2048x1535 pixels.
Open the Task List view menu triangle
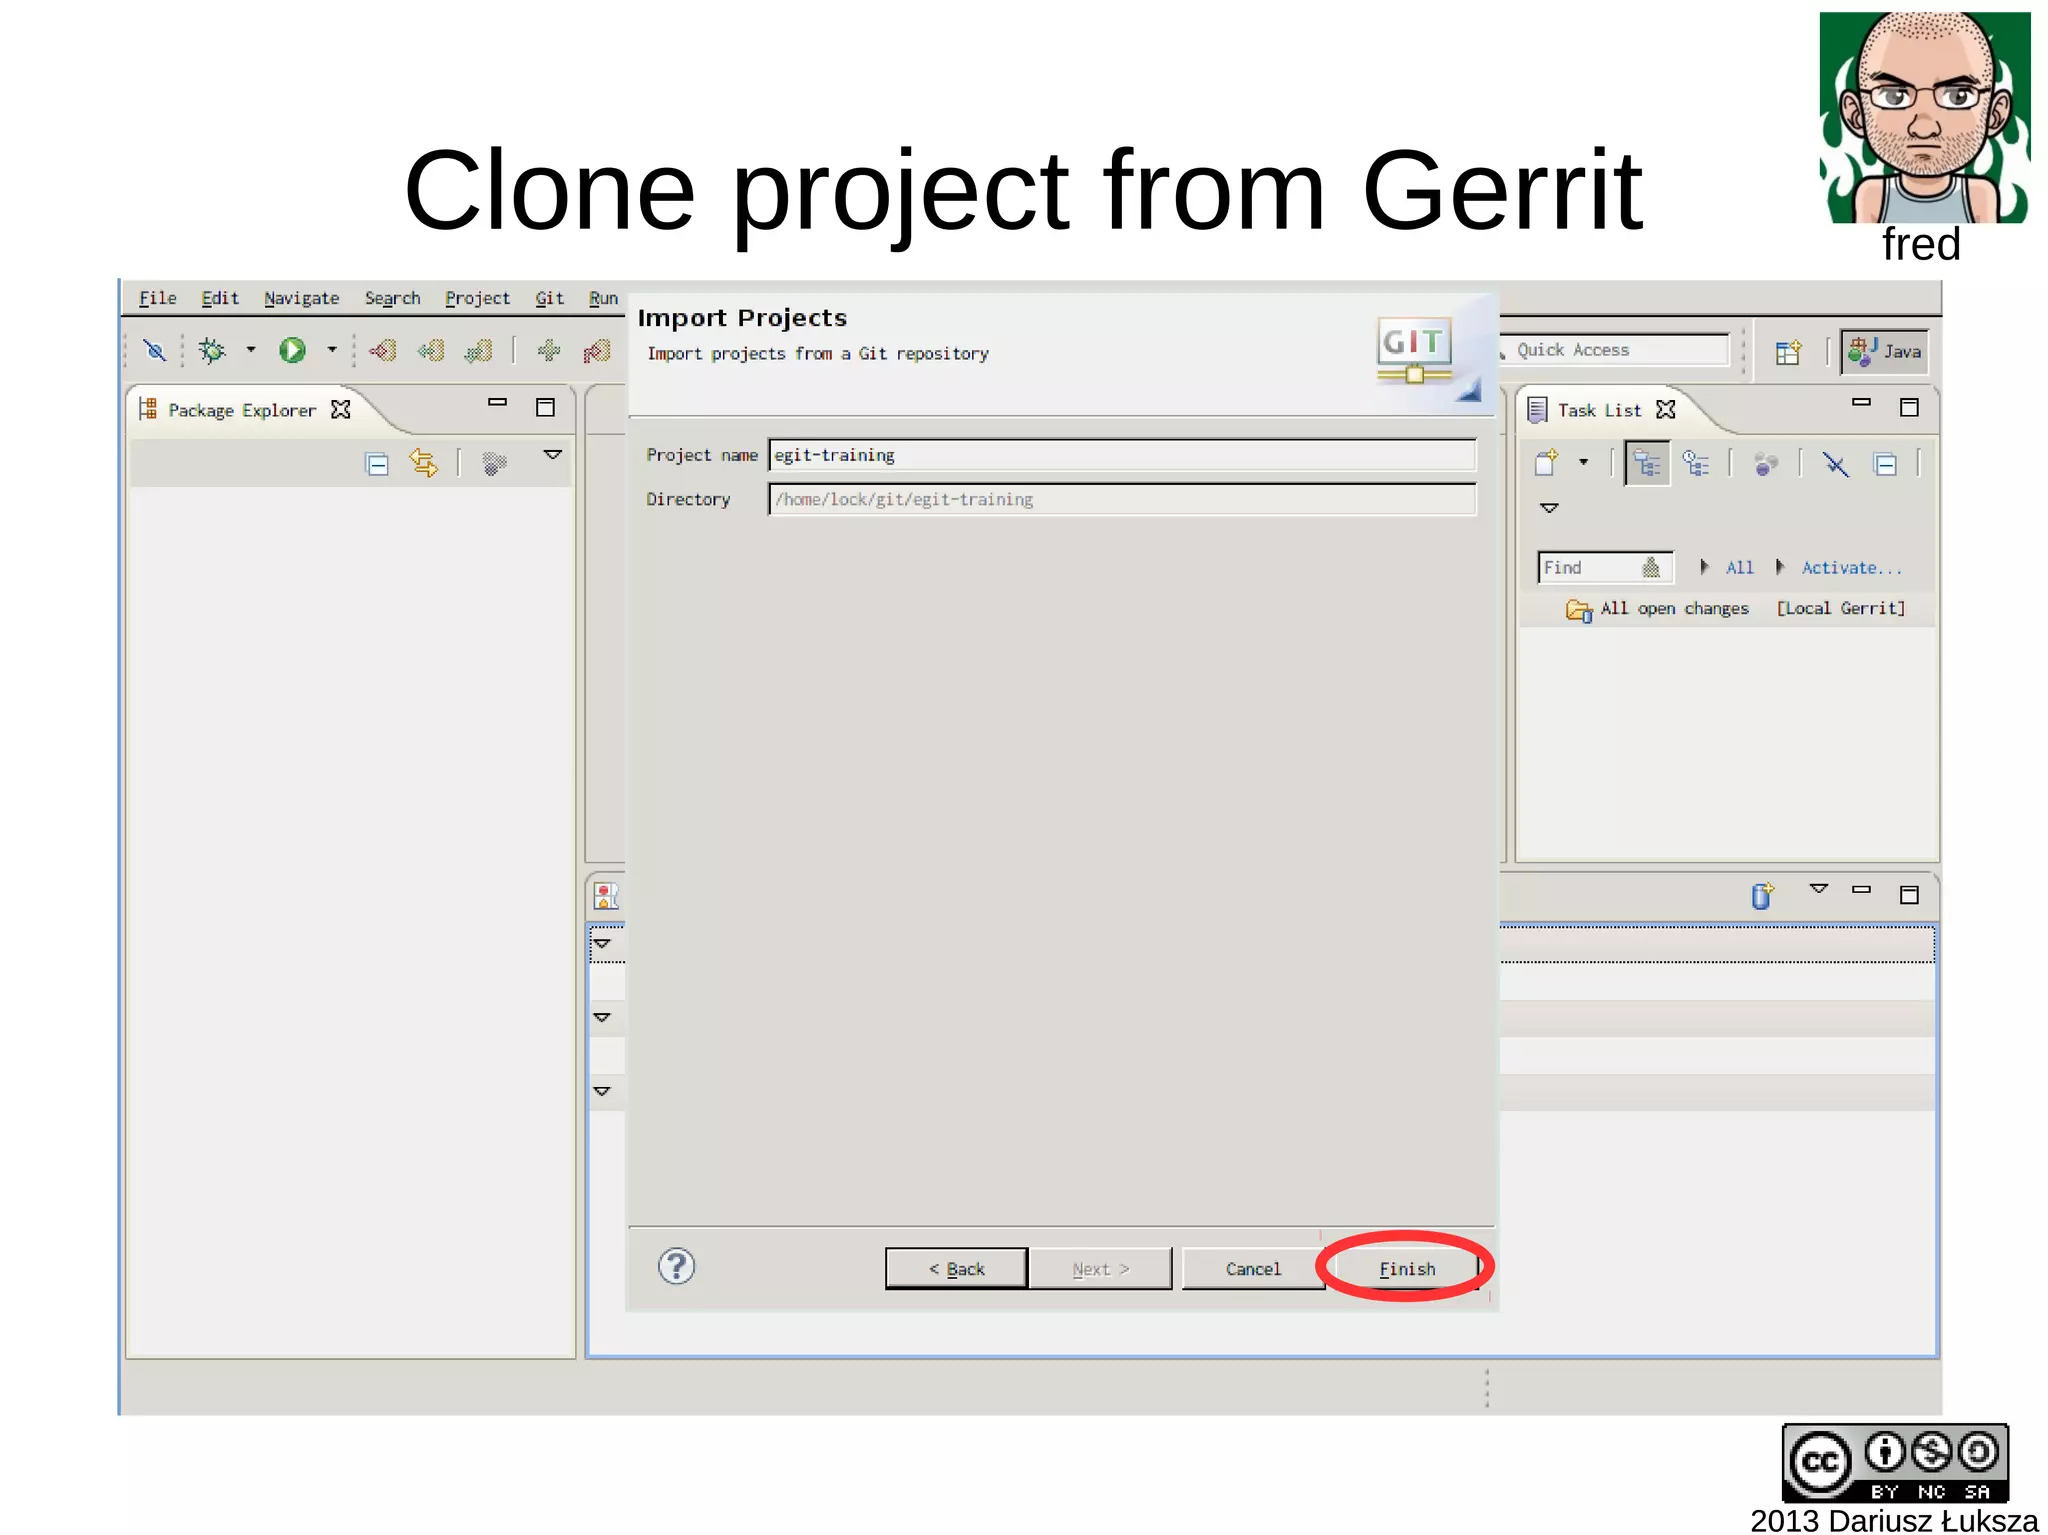click(x=1549, y=508)
